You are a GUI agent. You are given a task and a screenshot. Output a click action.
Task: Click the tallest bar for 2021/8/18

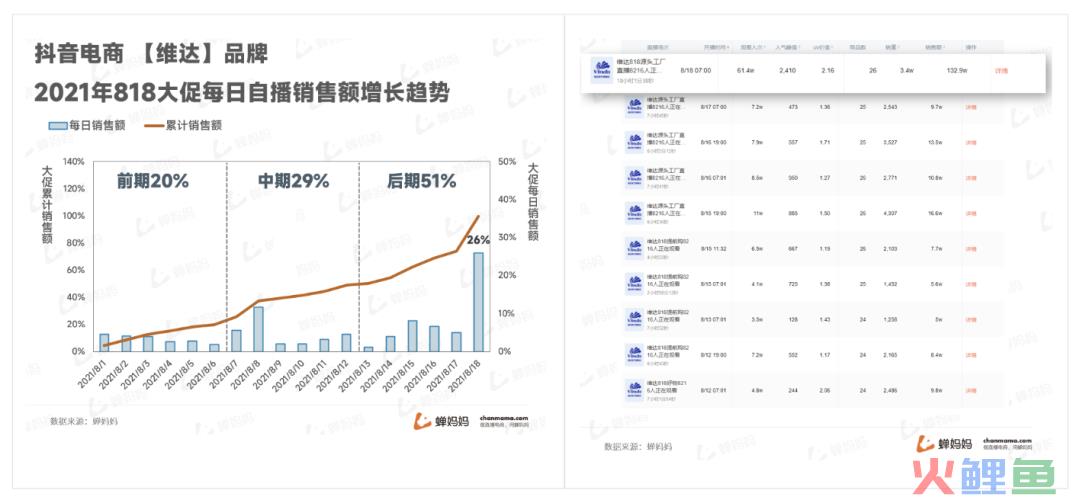coord(478,302)
